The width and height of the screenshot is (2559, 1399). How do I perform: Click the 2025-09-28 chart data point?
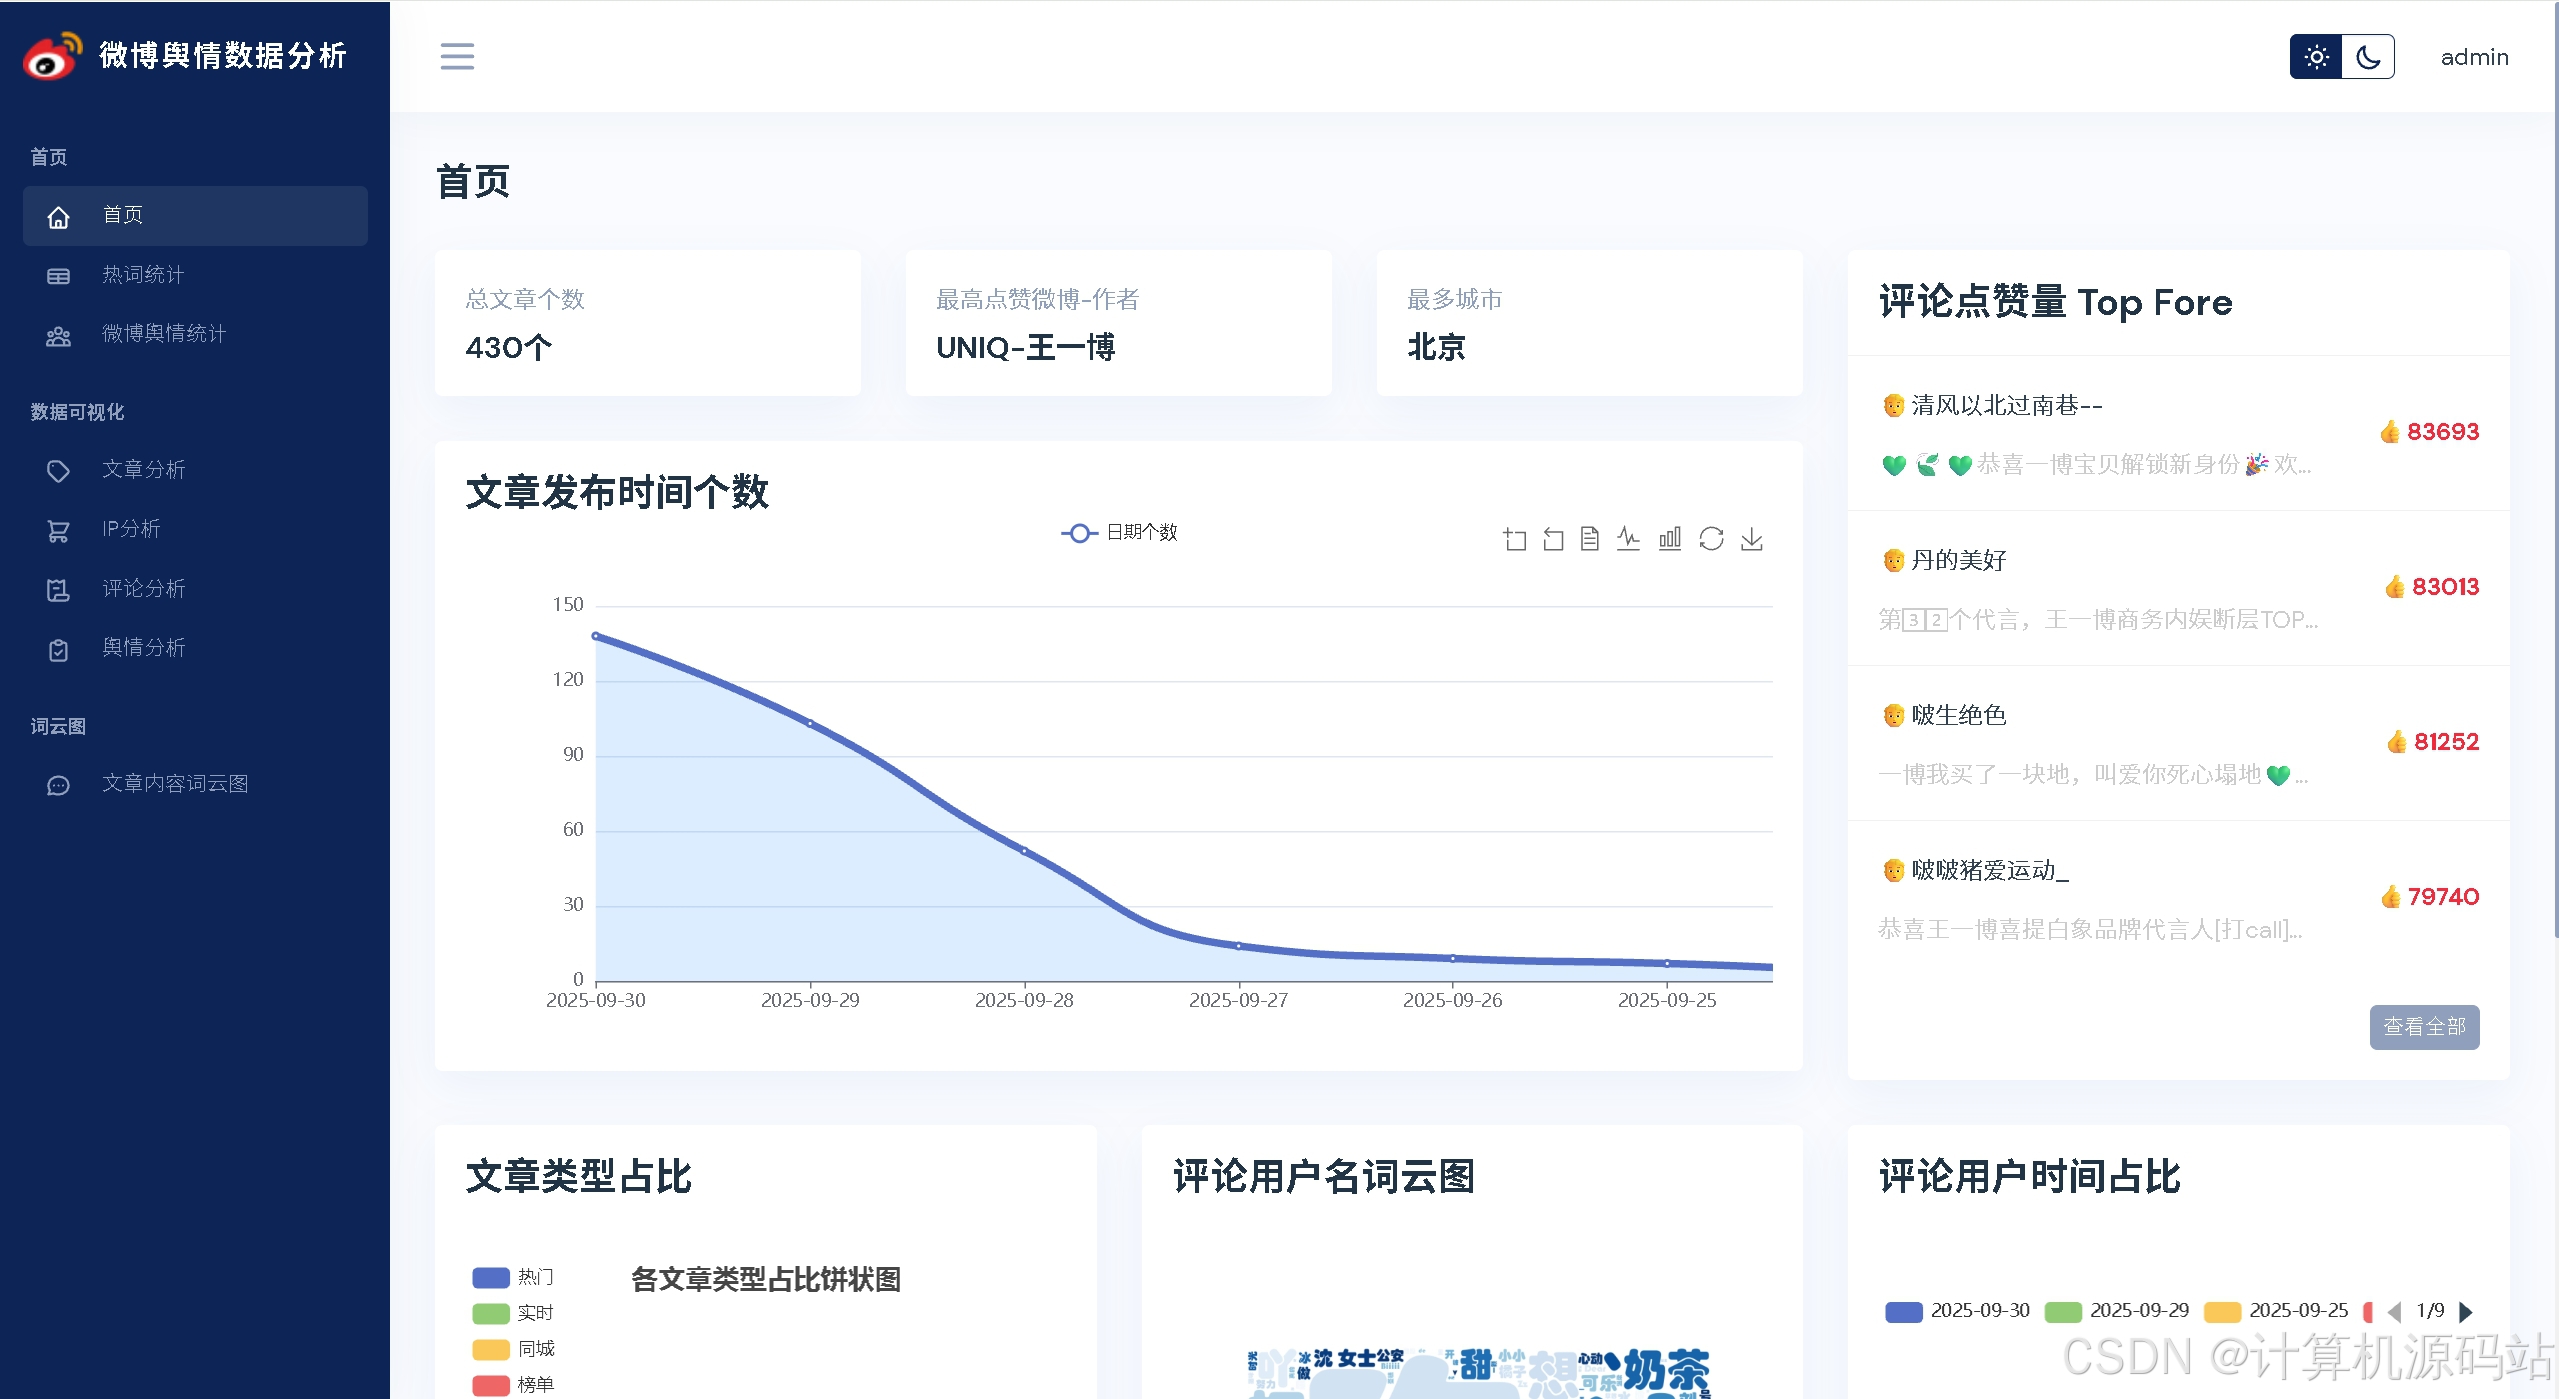(x=1024, y=851)
